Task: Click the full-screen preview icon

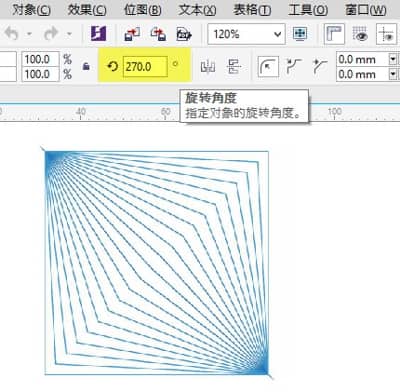Action: (300, 34)
